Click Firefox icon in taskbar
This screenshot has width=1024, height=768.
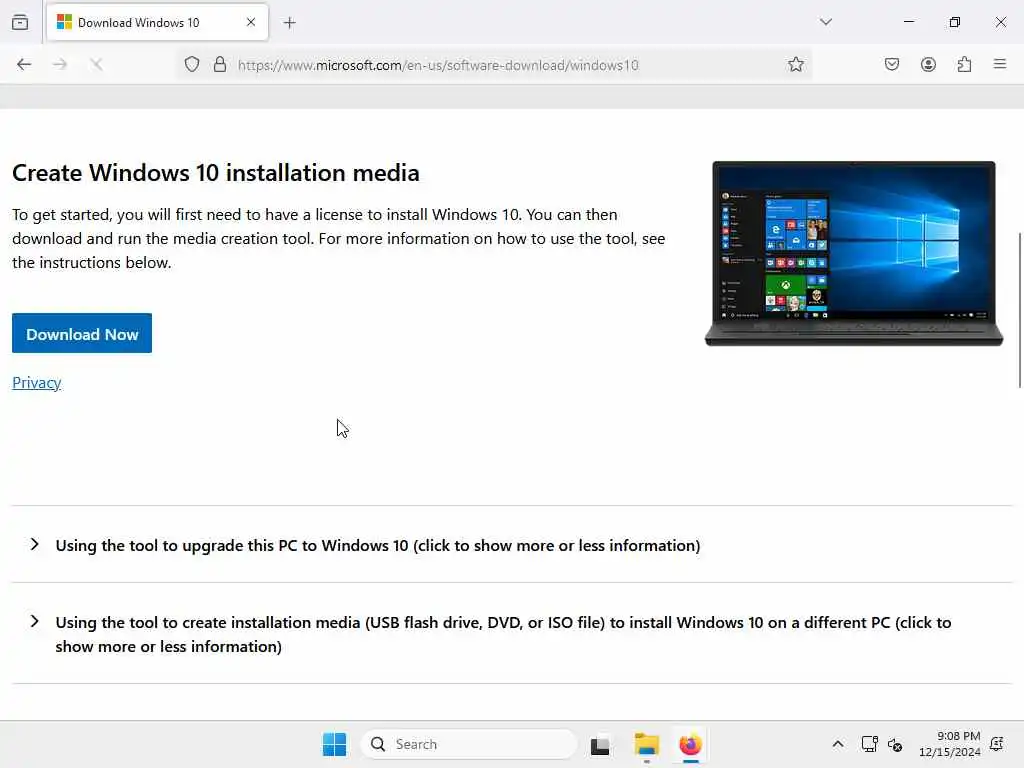[690, 744]
